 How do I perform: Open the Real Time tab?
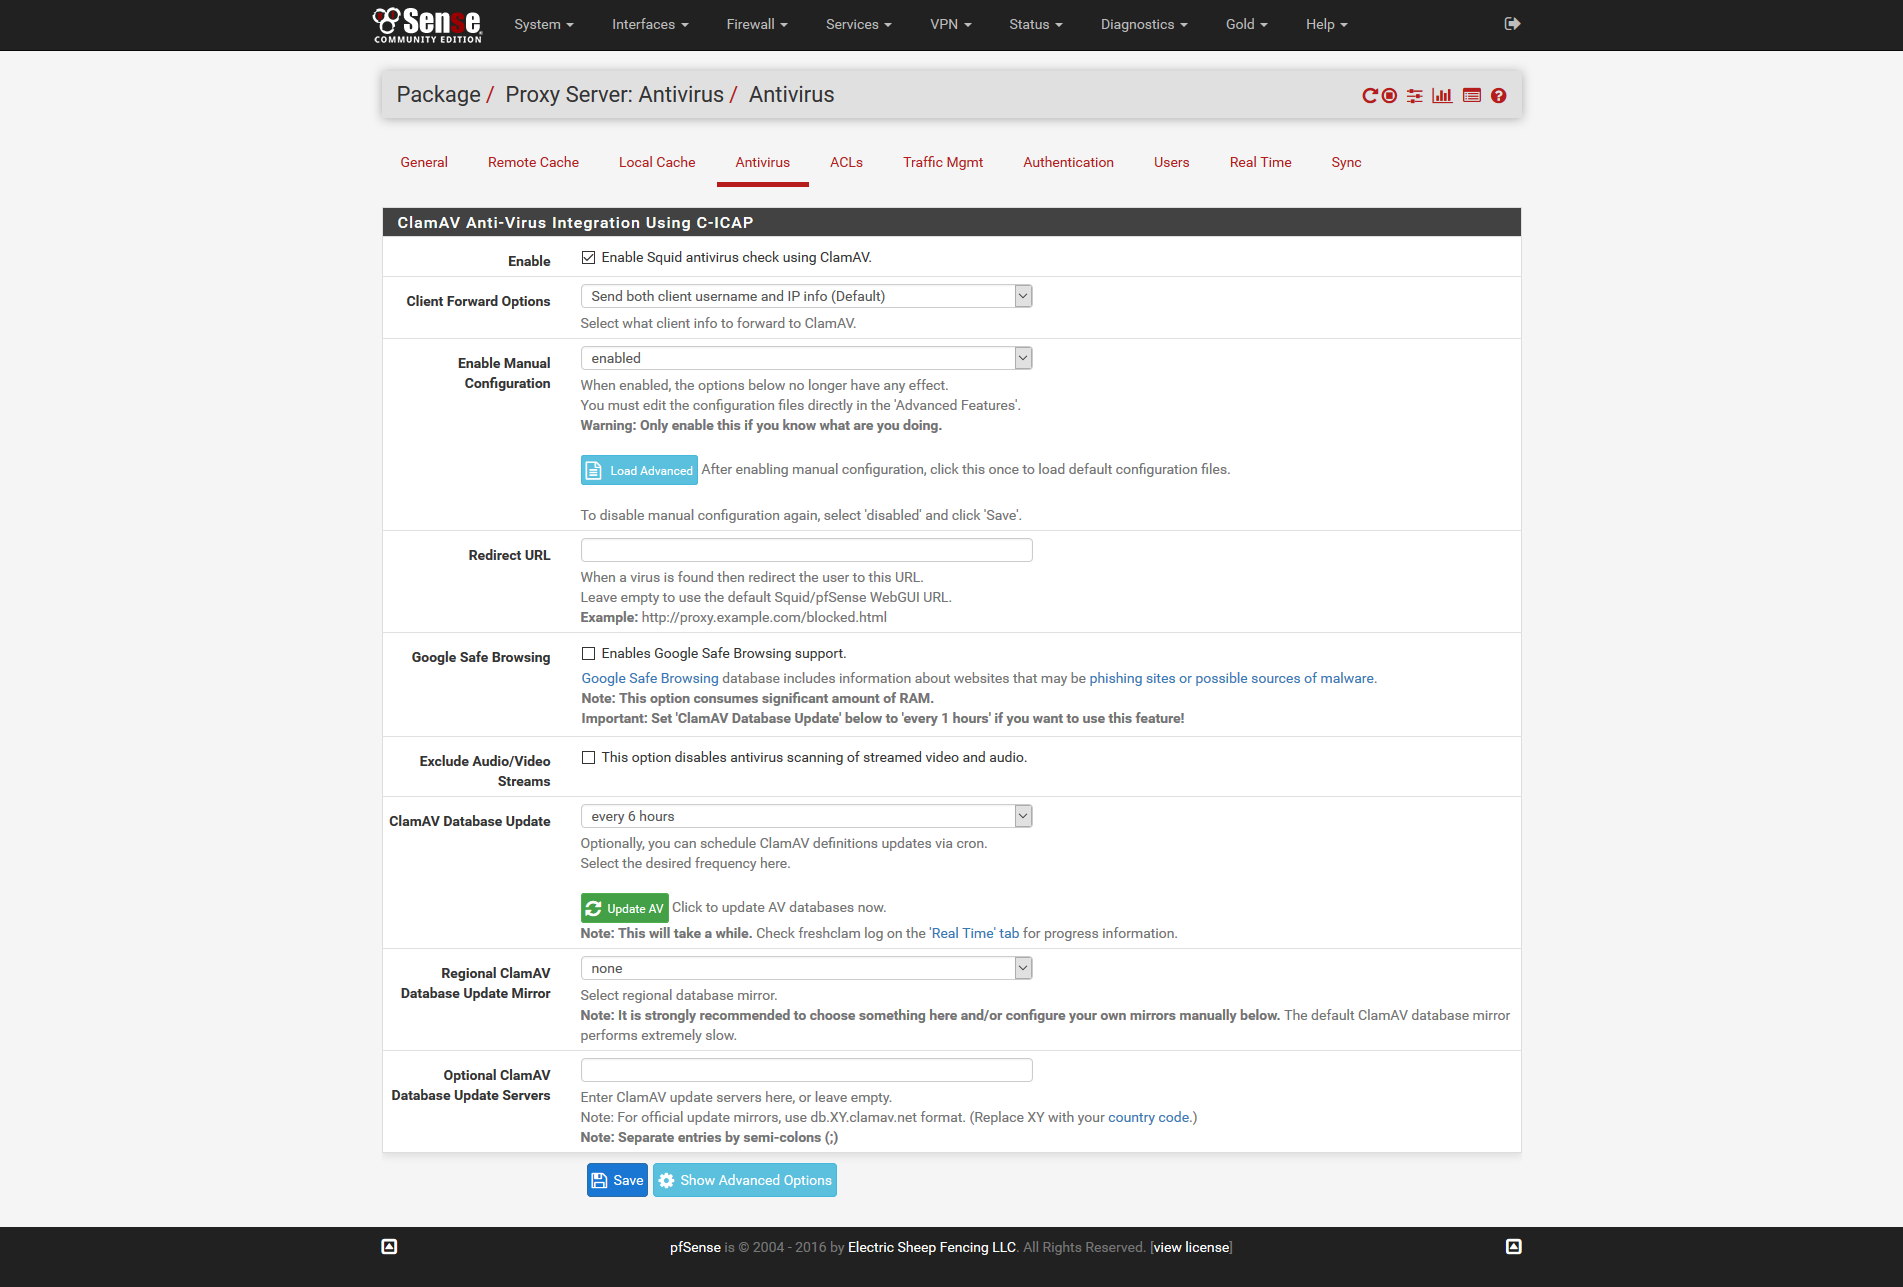click(1261, 162)
